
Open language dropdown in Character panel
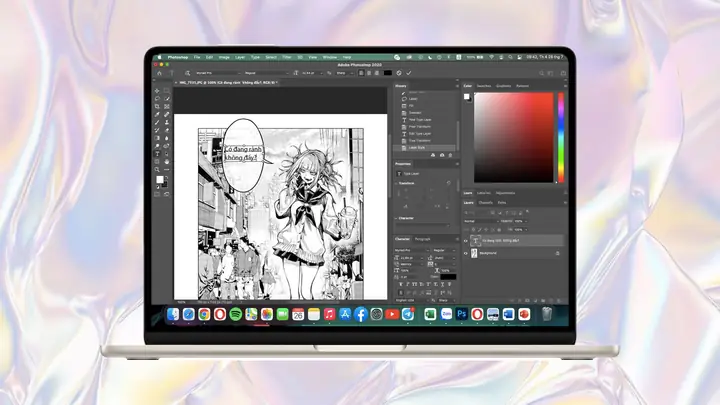point(412,300)
